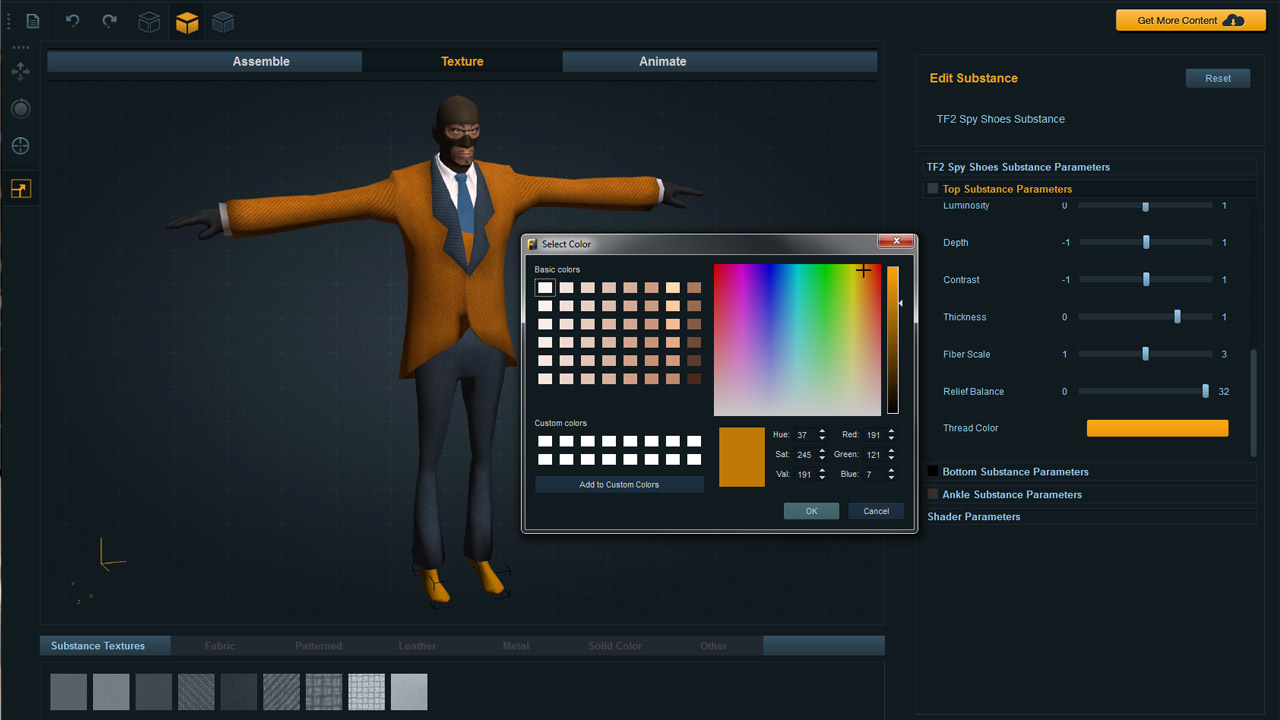Screen dimensions: 1280x720
Task: Toggle the Ankle Substance Parameters checkbox
Action: [933, 494]
